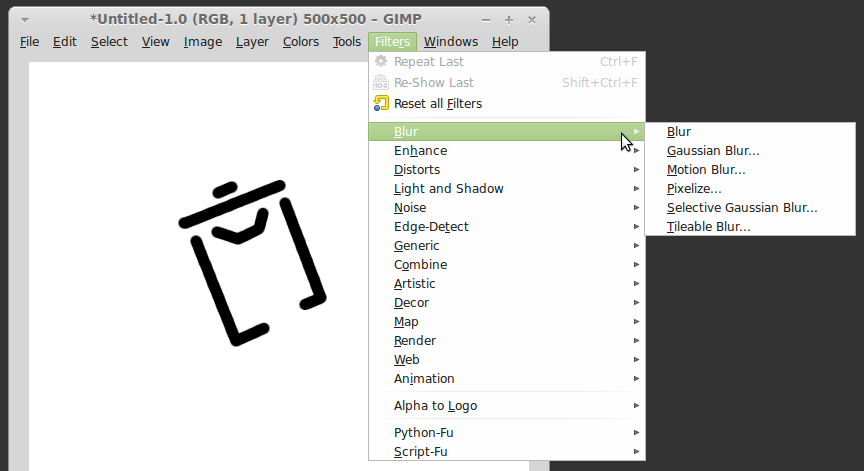The height and width of the screenshot is (471, 864).
Task: Minimize the GIMP window
Action: click(485, 20)
